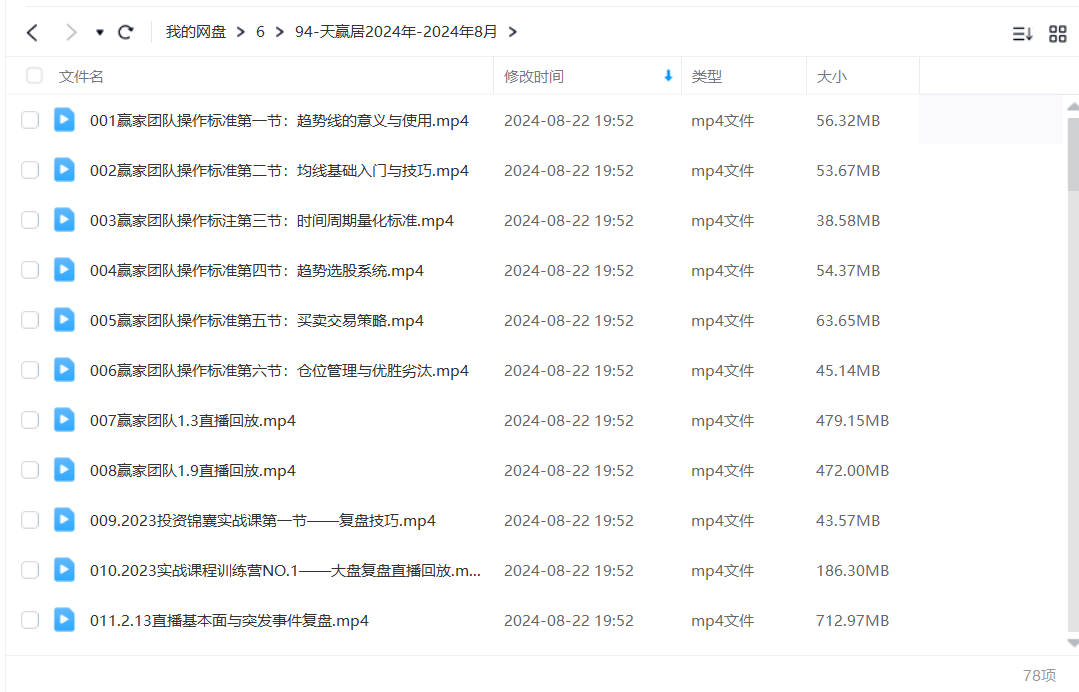Open breadcrumb 94-天赢居2024年-2024年8月
Image resolution: width=1079 pixels, height=692 pixels.
point(396,32)
